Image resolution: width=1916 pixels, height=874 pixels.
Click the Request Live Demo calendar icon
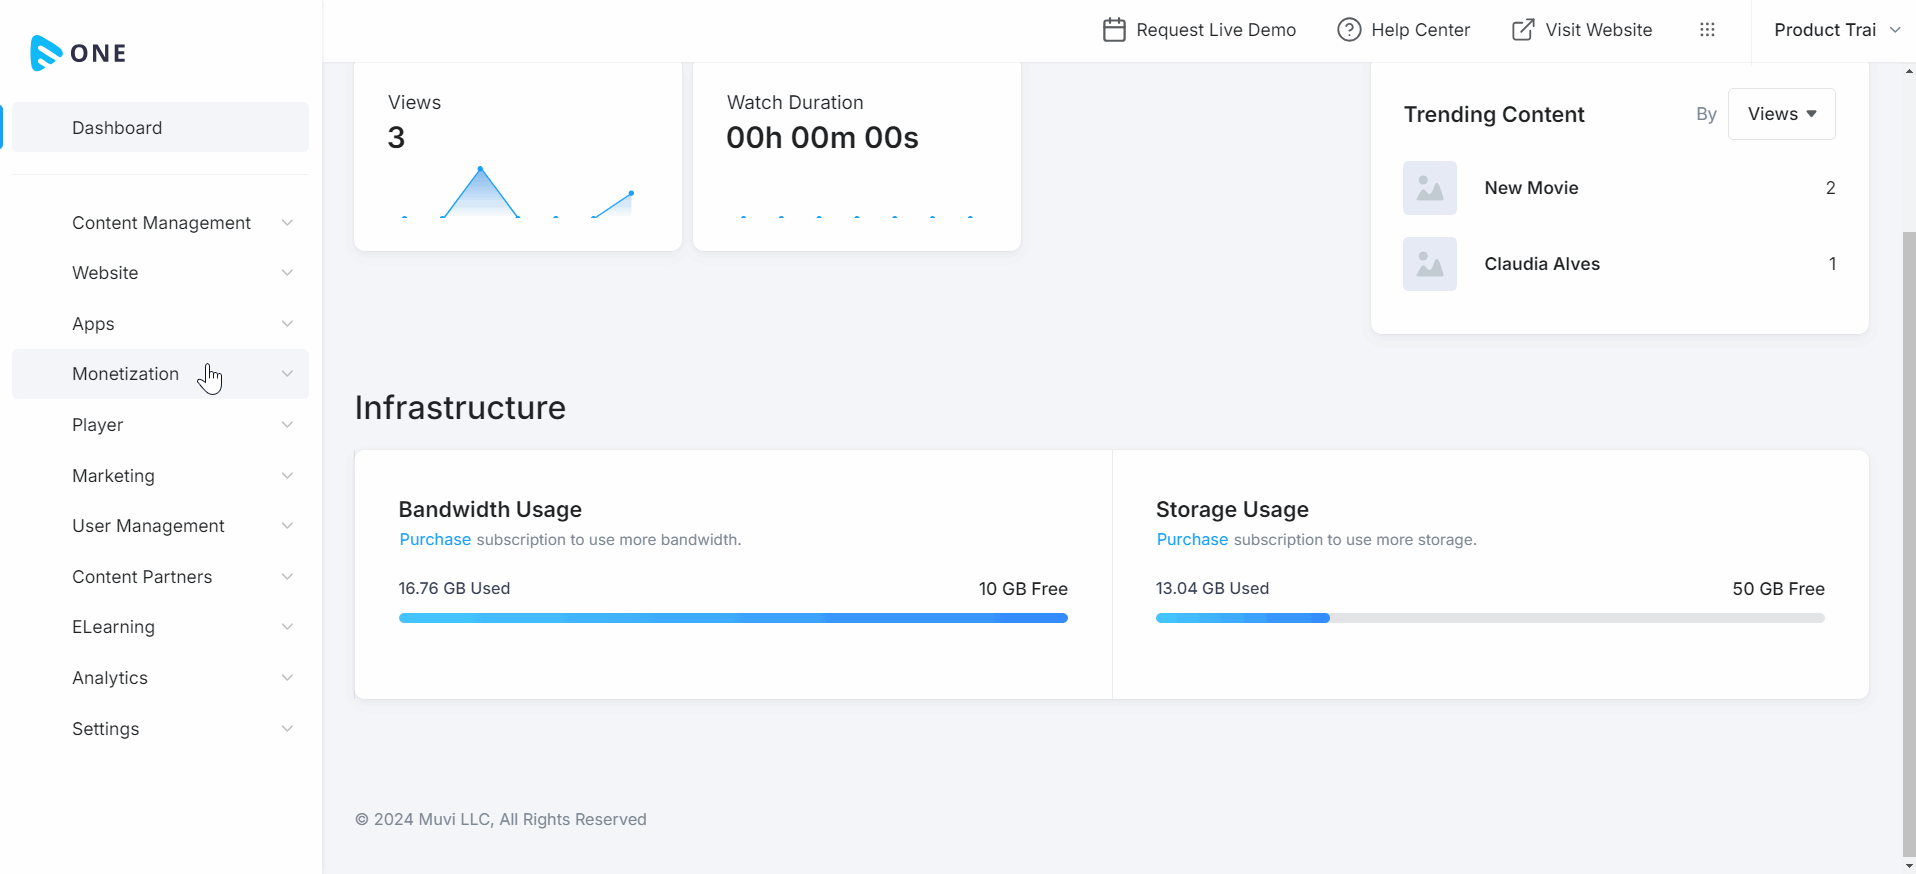(1113, 30)
